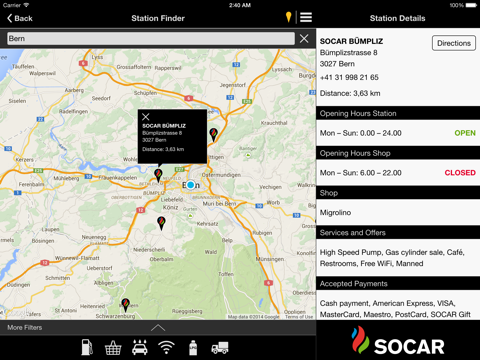The width and height of the screenshot is (480, 360).
Task: Click the green OPEN status
Action: (x=465, y=133)
